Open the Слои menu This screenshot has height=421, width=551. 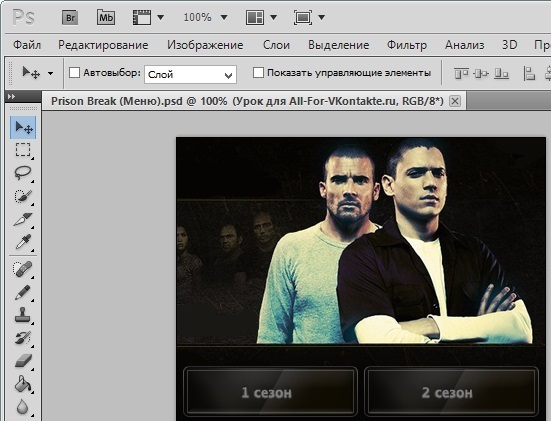(276, 45)
